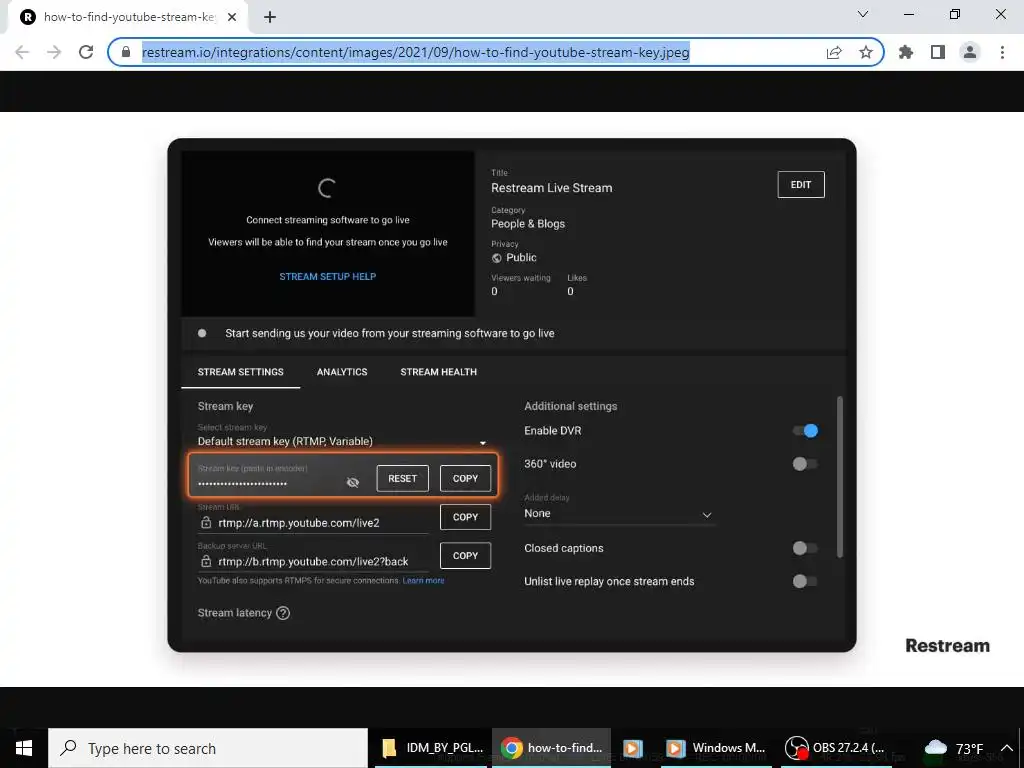This screenshot has height=768, width=1024.
Task: Expand the Added delay None dropdown
Action: [618, 514]
